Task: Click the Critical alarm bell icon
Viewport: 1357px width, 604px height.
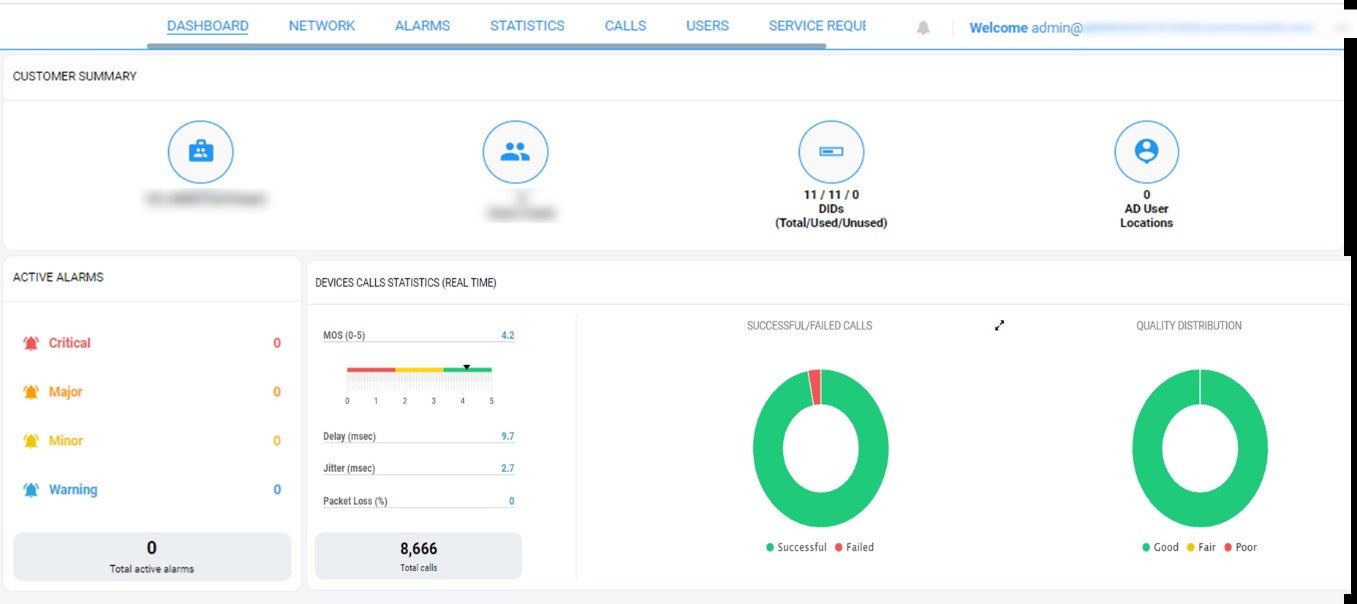Action: pyautogui.click(x=32, y=342)
